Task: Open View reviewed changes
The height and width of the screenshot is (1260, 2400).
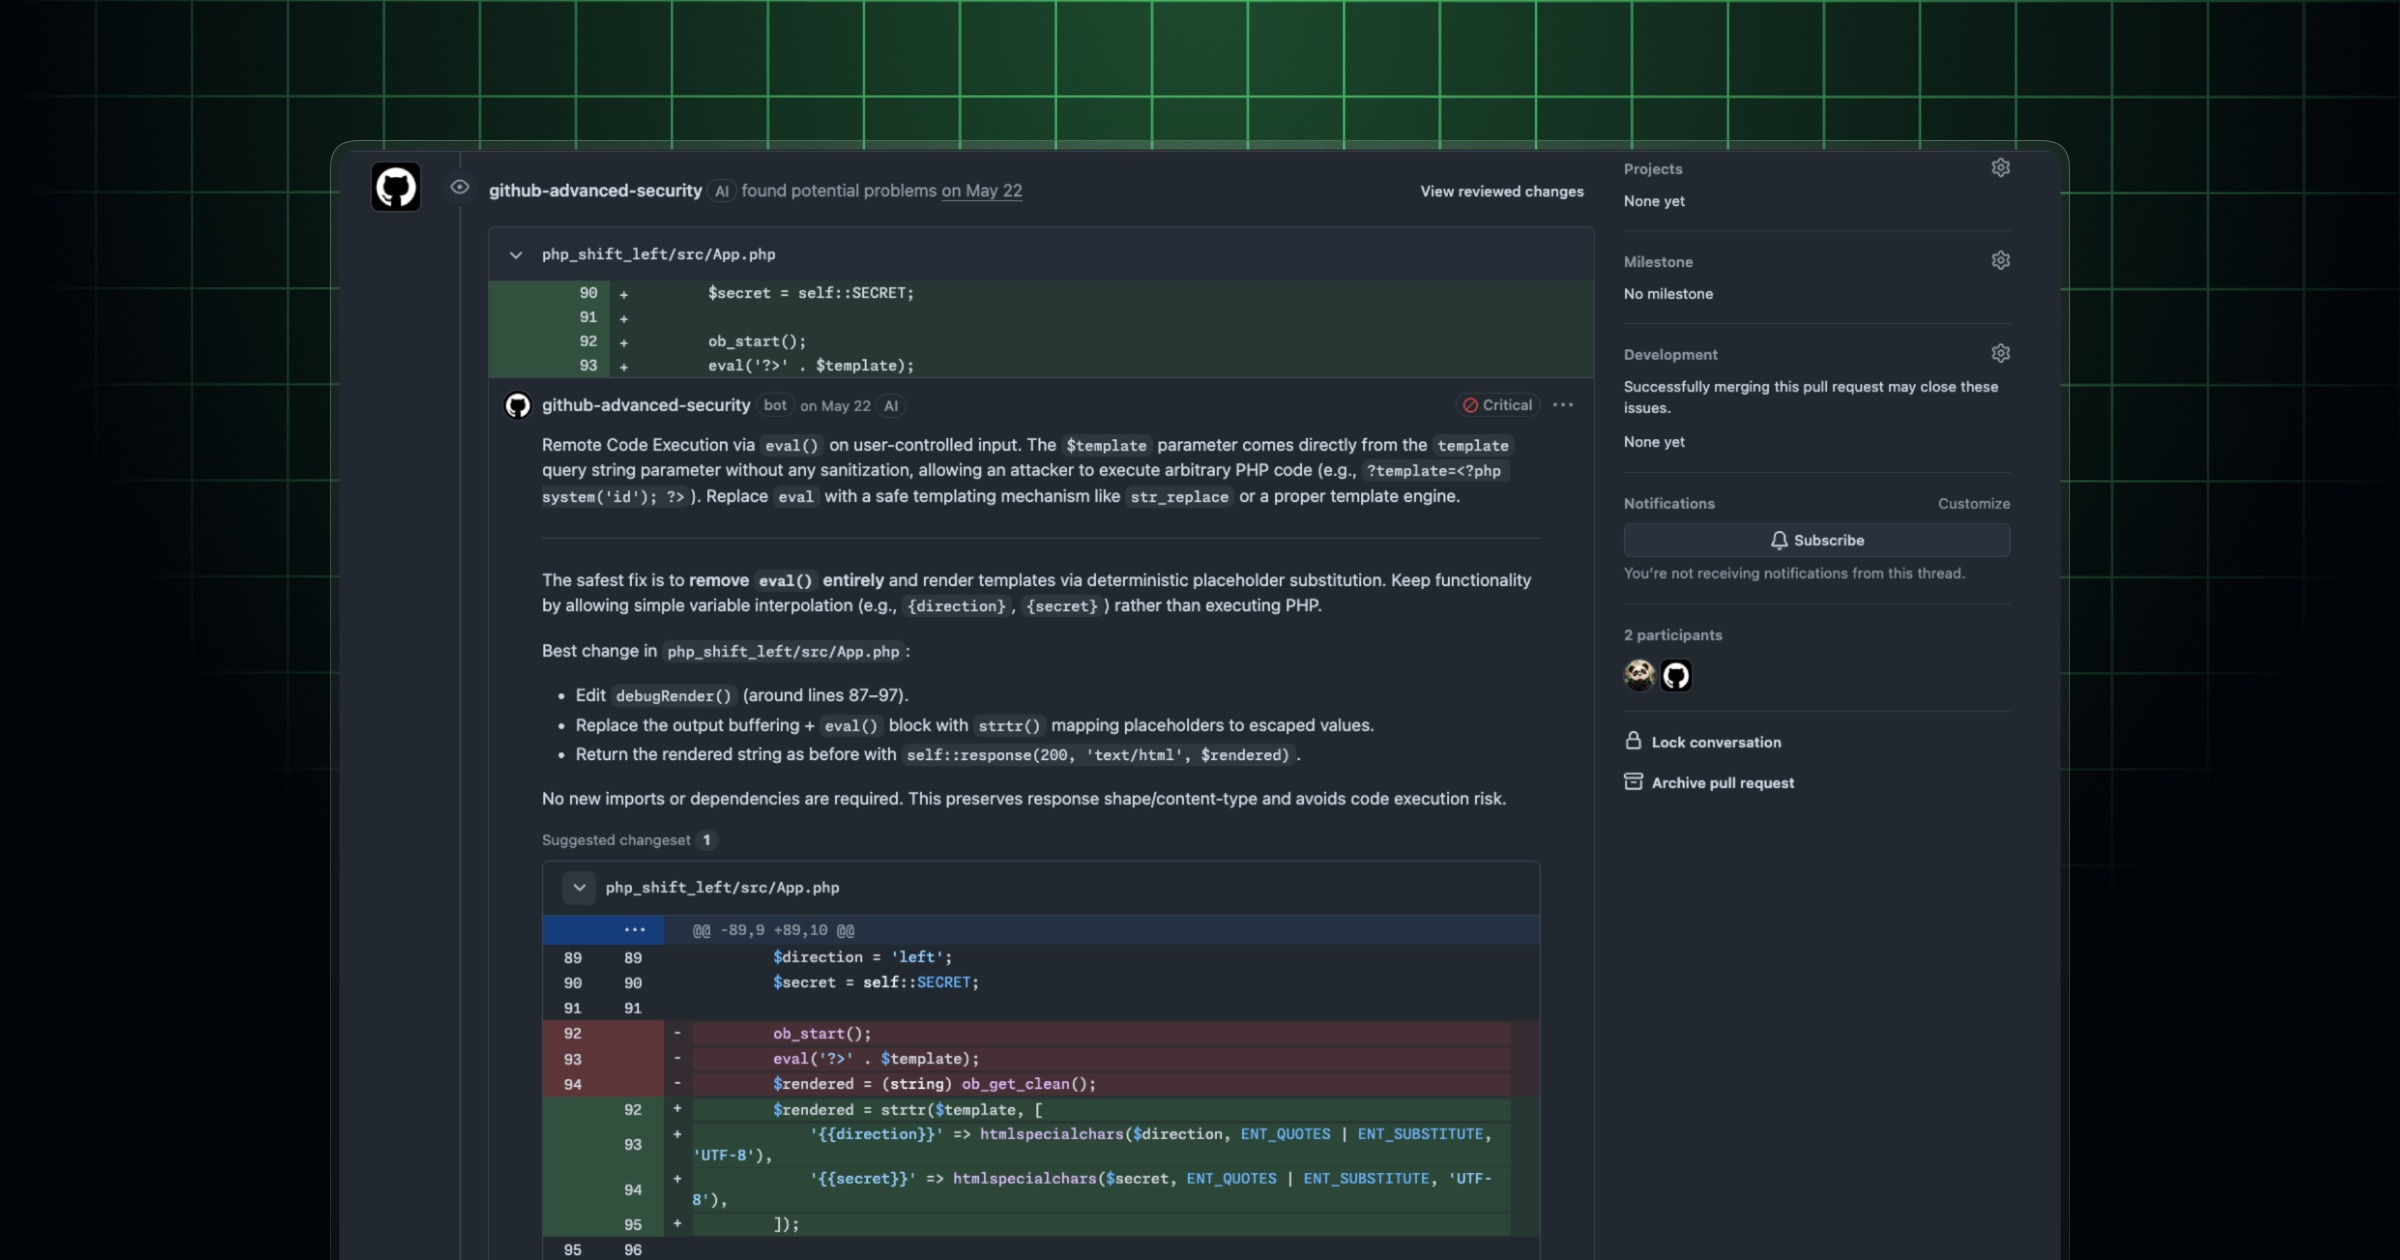Action: tap(1502, 191)
